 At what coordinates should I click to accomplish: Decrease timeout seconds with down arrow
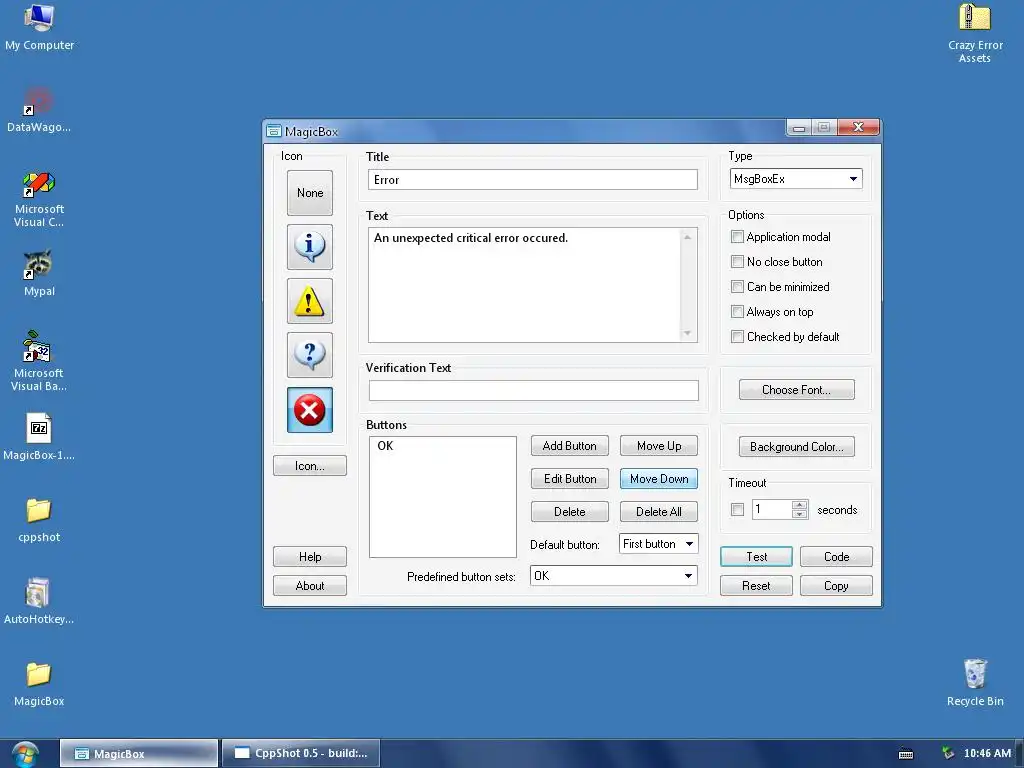[x=799, y=514]
